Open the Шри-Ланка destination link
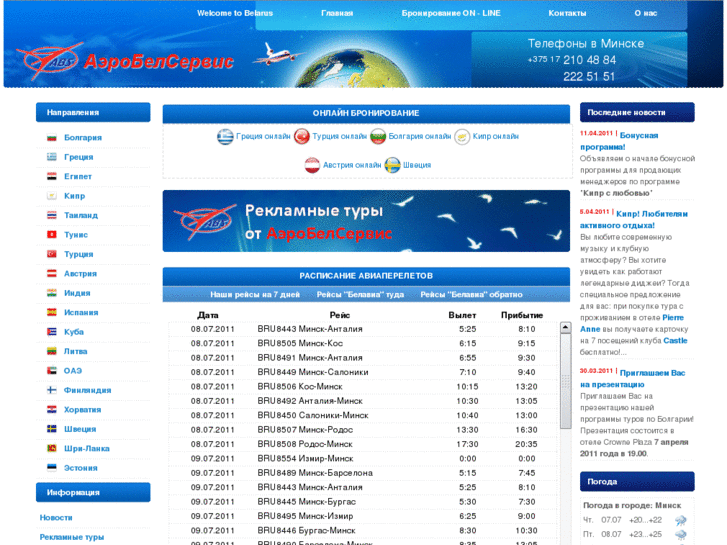 pos(87,449)
